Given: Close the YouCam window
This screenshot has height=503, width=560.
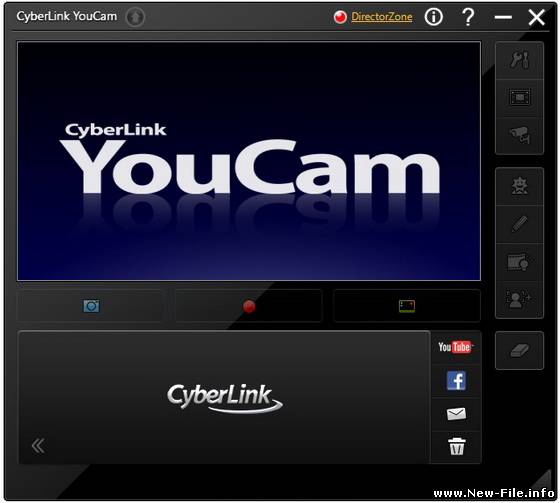Looking at the screenshot, I should [x=536, y=17].
